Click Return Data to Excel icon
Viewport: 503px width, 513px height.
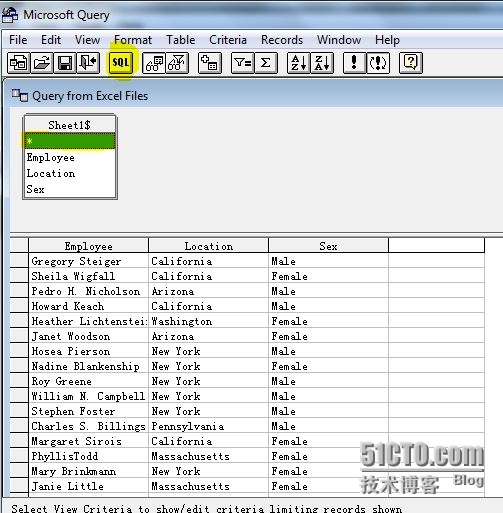click(x=88, y=63)
